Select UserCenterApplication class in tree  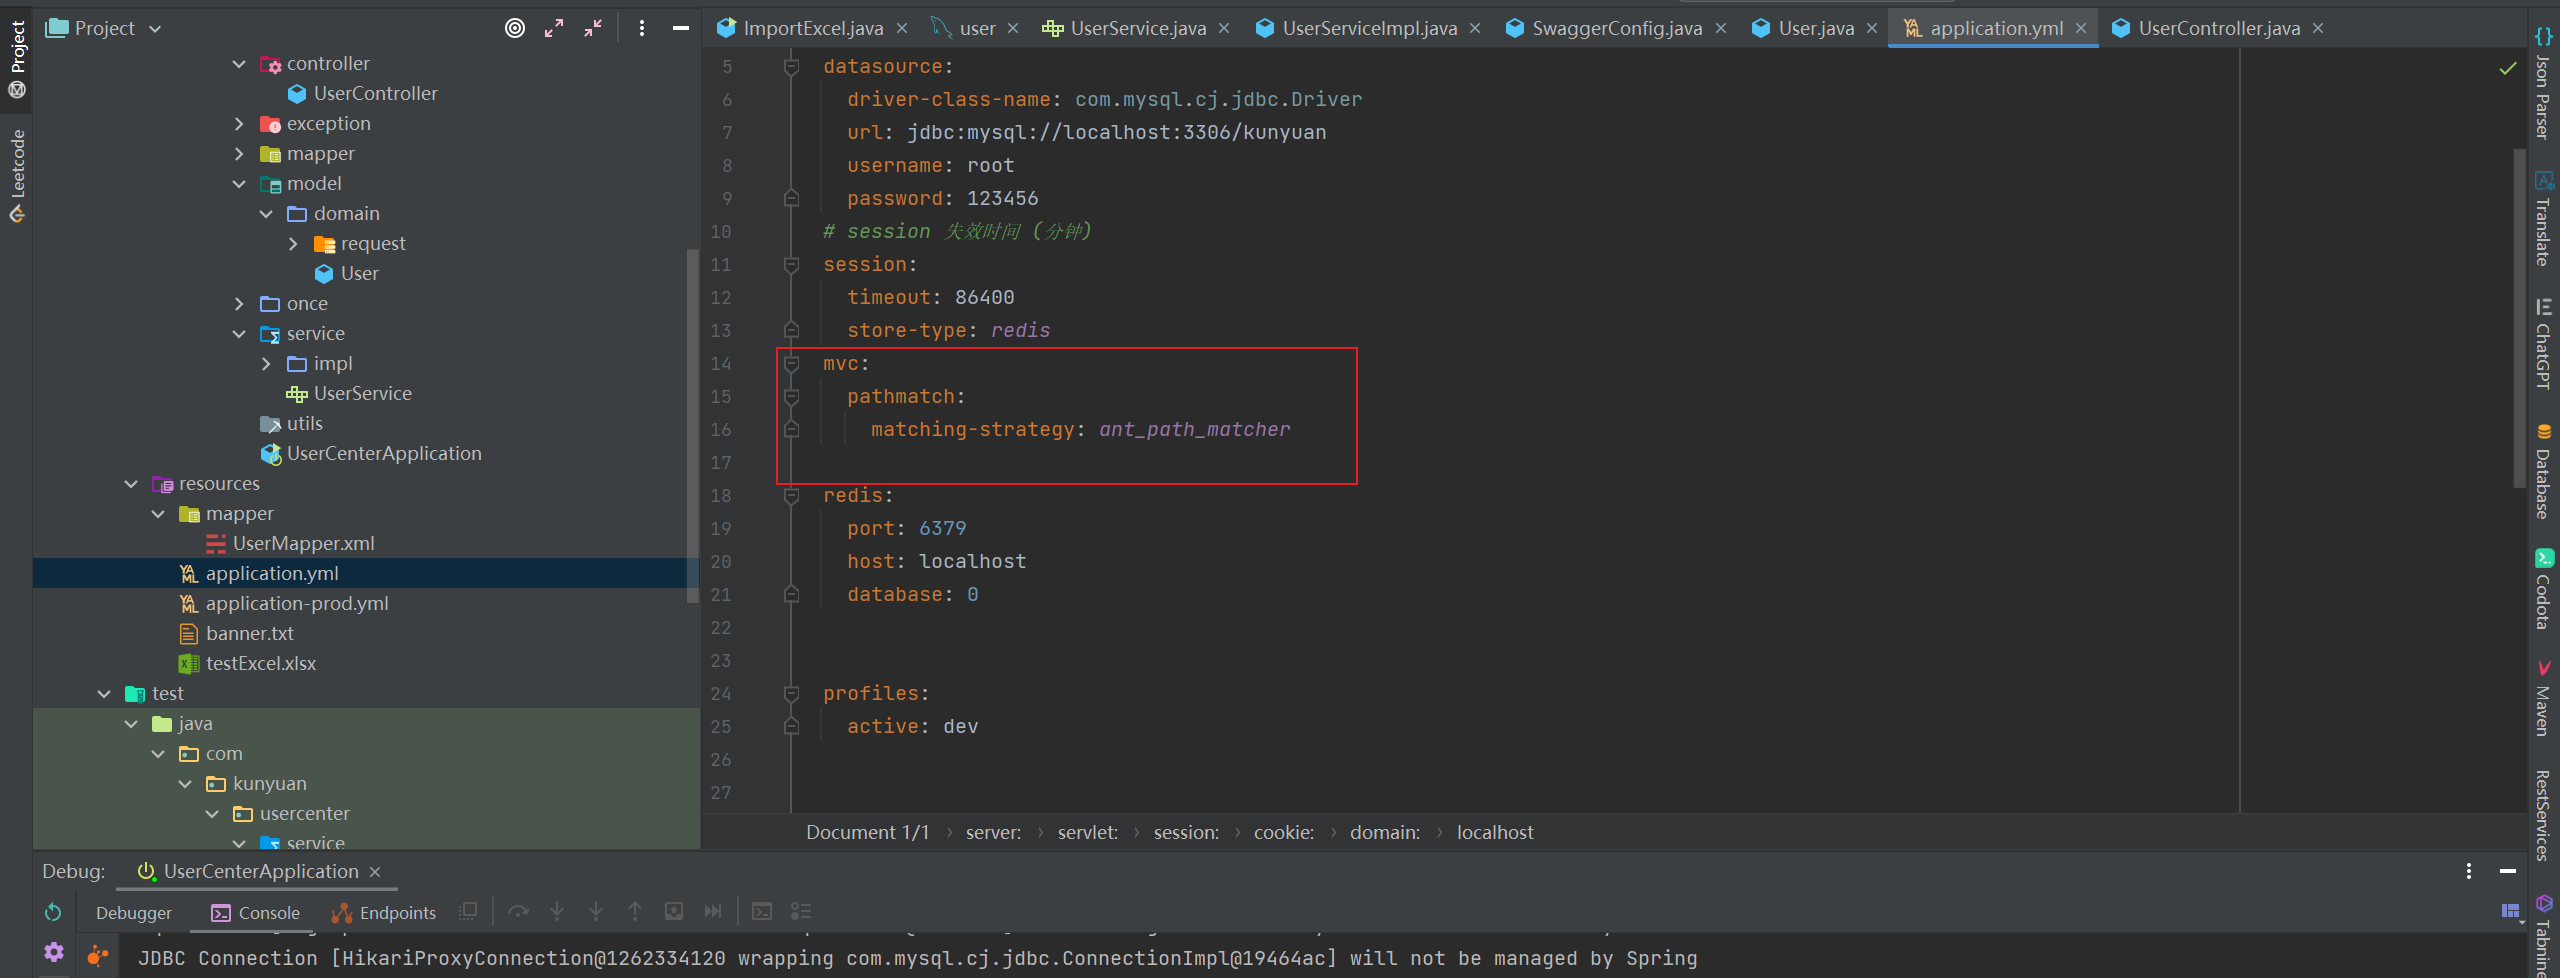click(371, 453)
